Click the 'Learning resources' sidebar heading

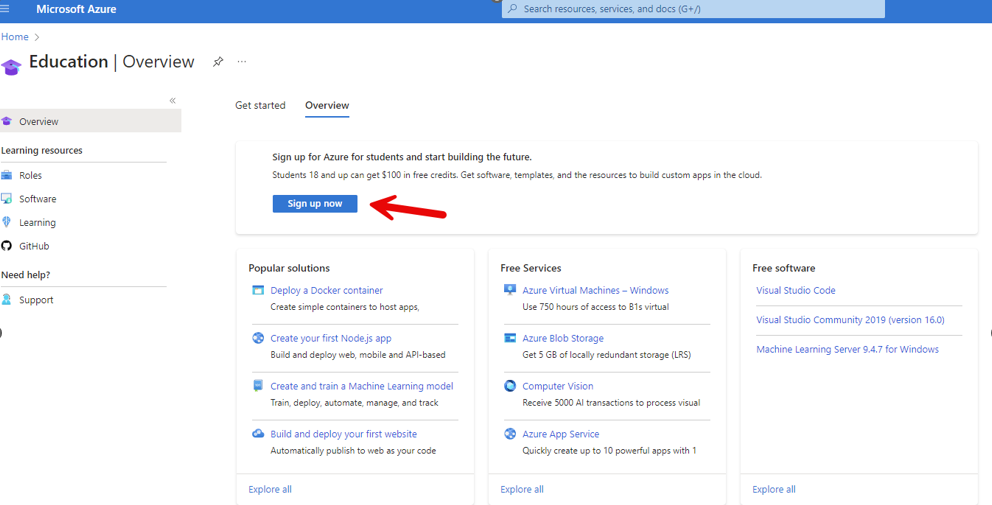point(42,151)
